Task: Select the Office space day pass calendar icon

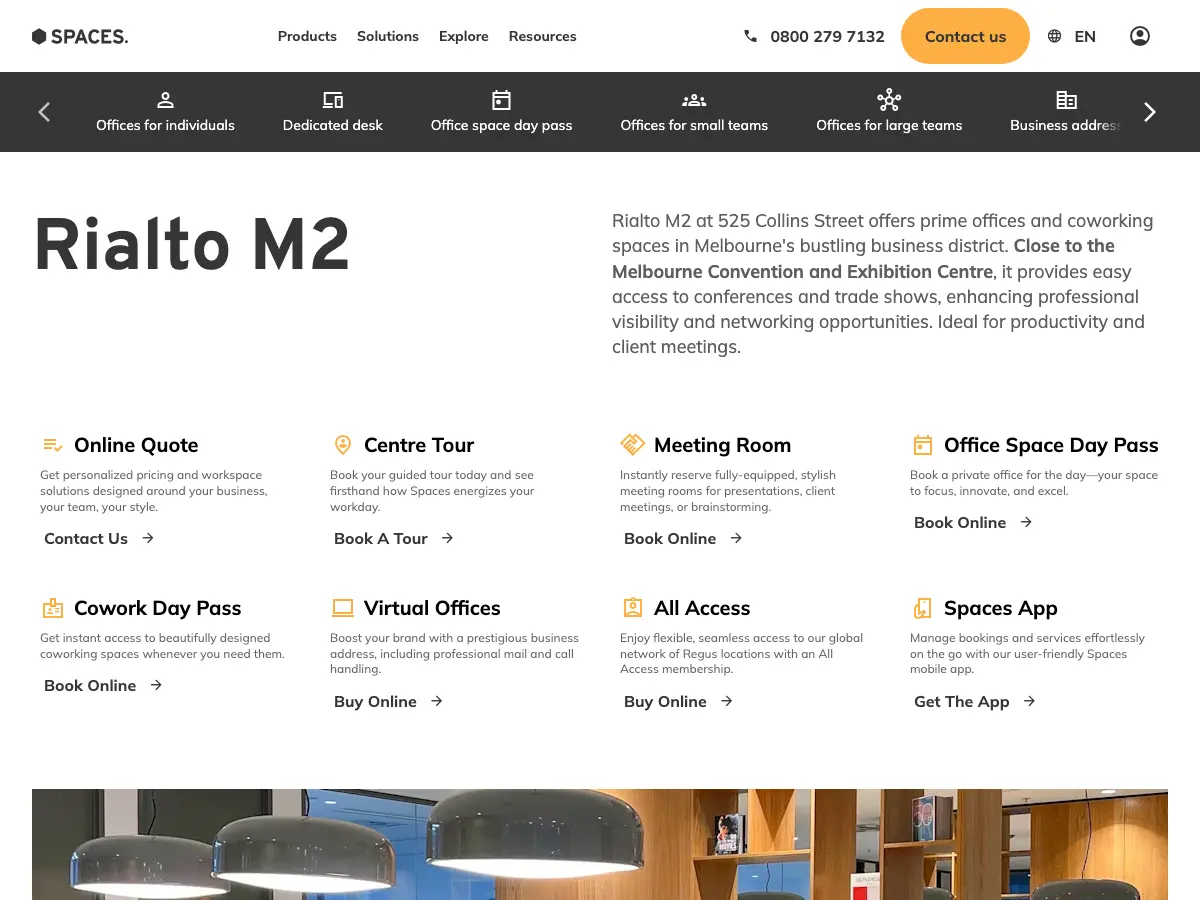Action: 502,100
